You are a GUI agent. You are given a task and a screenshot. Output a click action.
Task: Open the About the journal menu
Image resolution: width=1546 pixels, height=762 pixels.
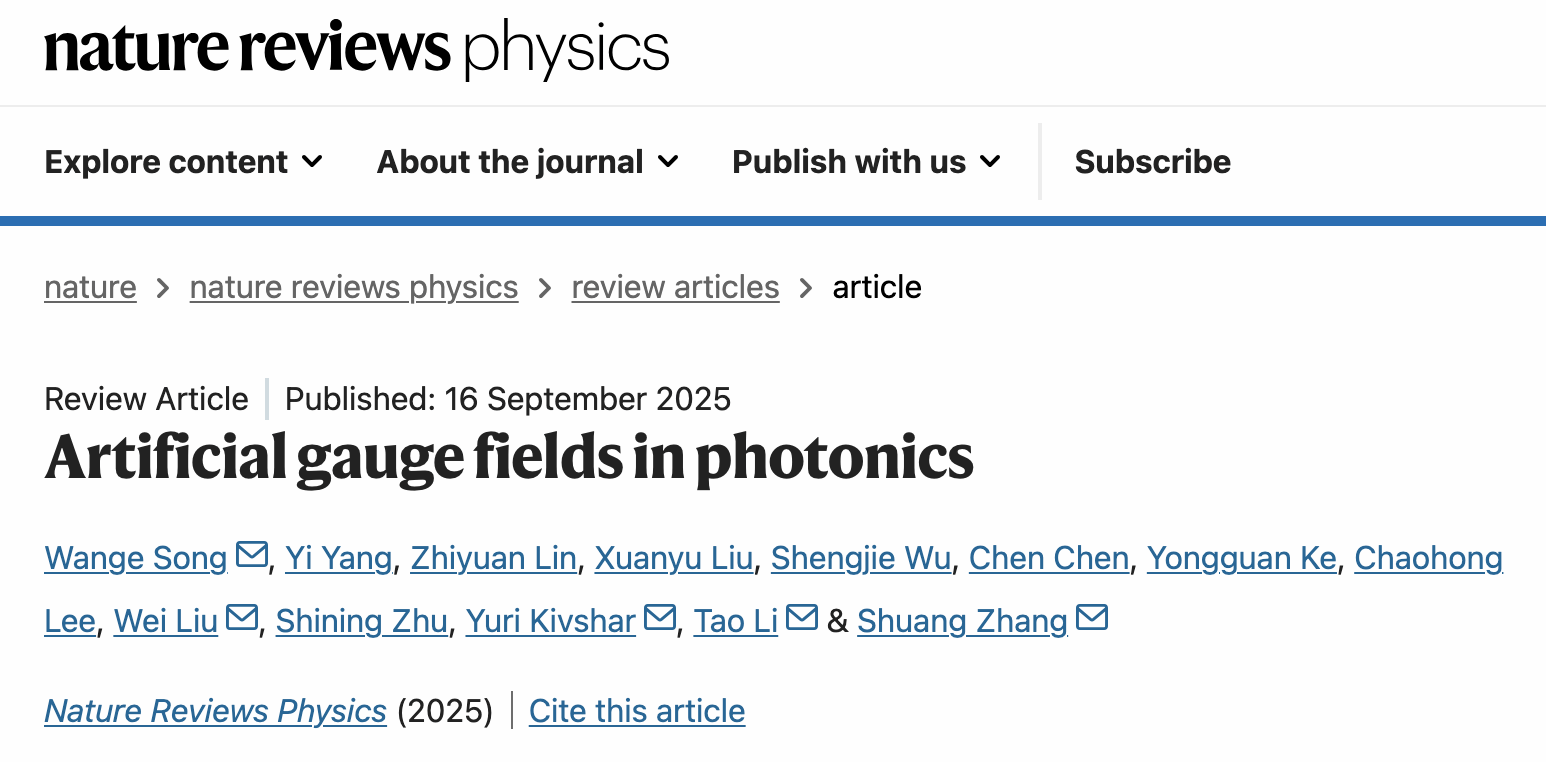(x=528, y=162)
